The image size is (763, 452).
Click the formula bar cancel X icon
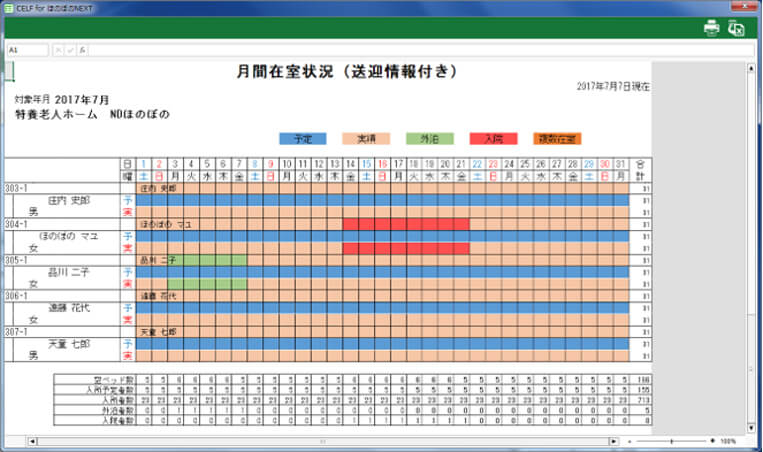[59, 50]
